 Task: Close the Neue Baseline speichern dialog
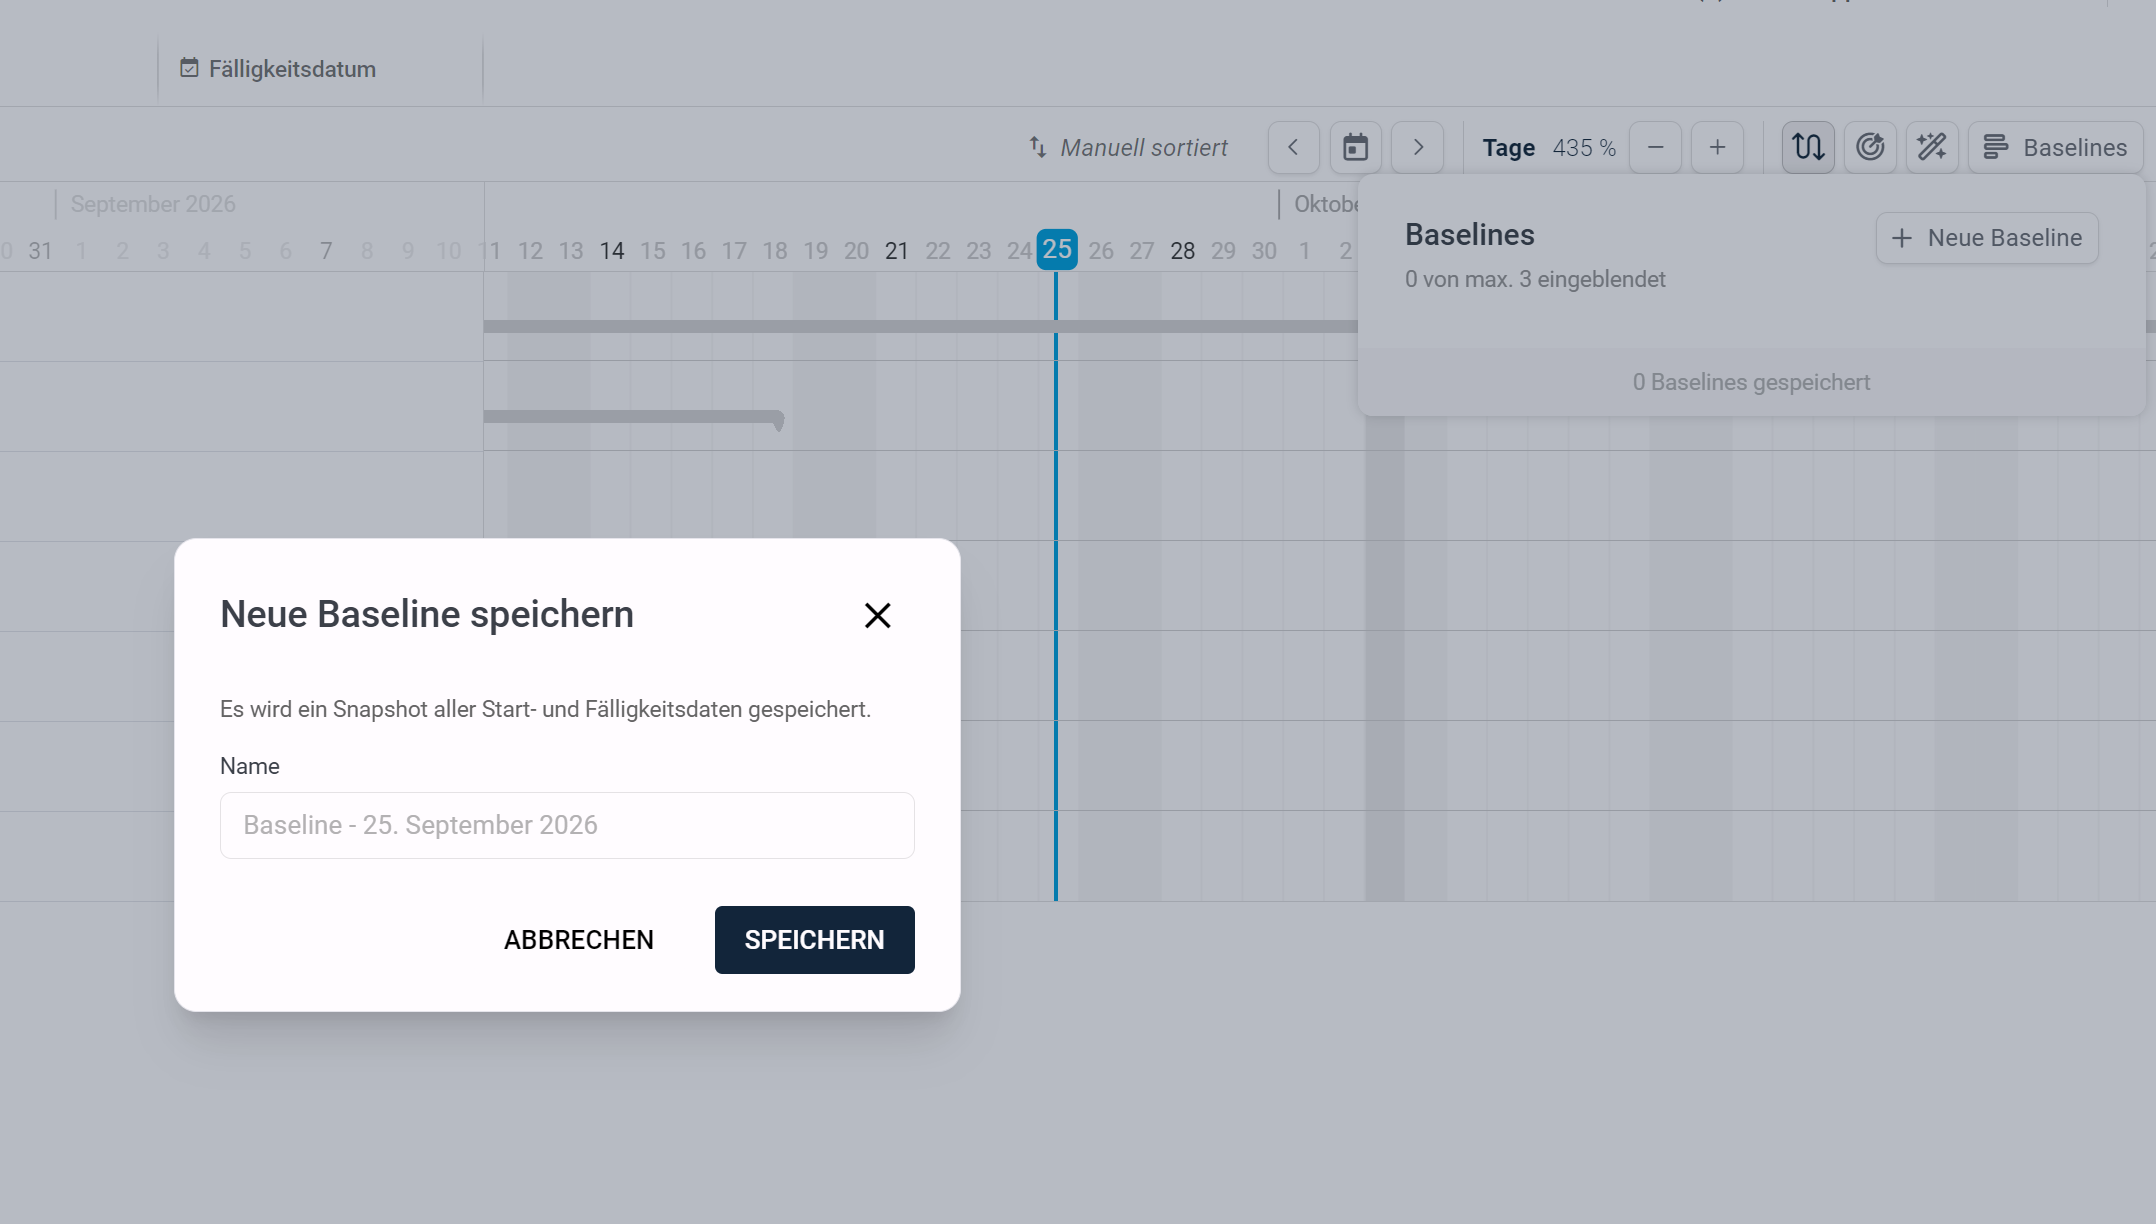click(x=877, y=615)
